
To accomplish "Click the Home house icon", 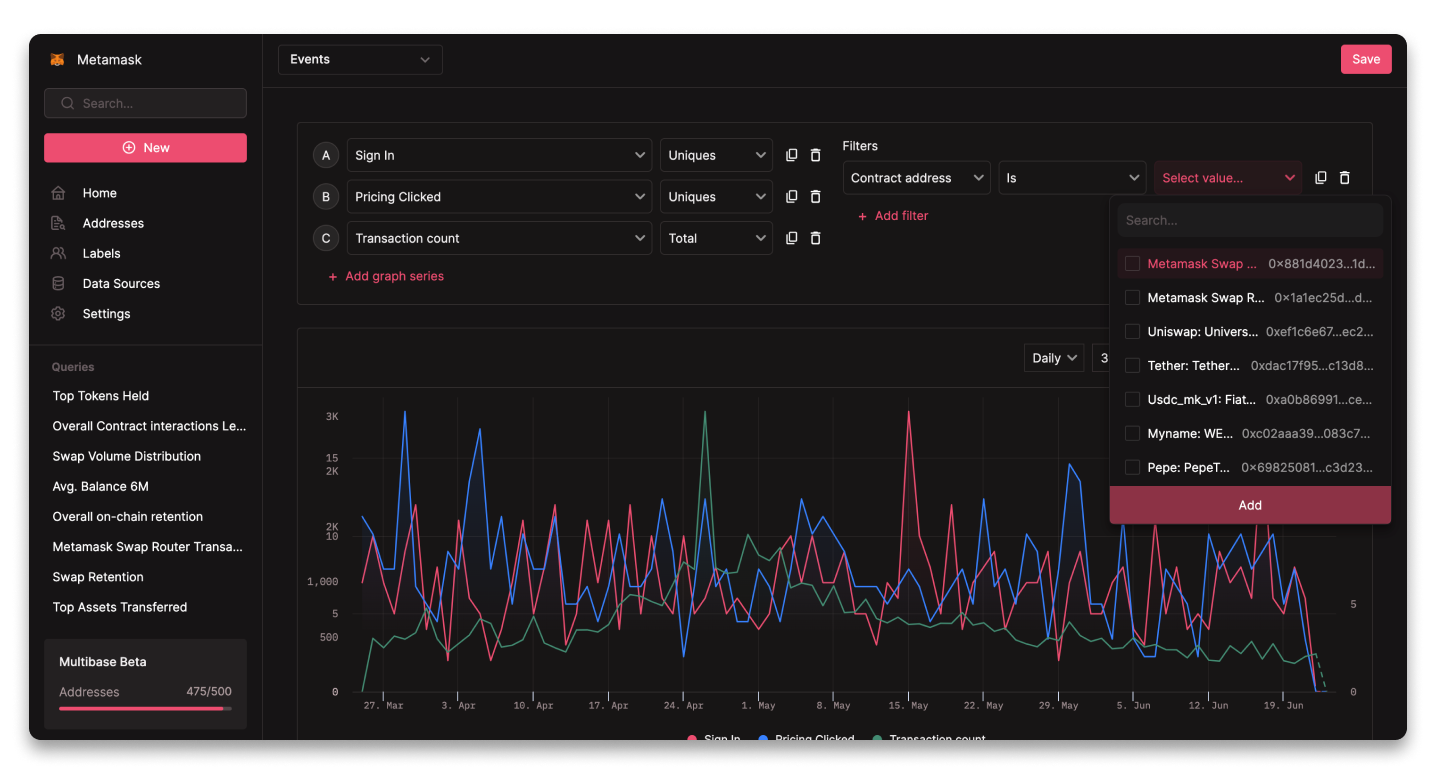I will 58,193.
